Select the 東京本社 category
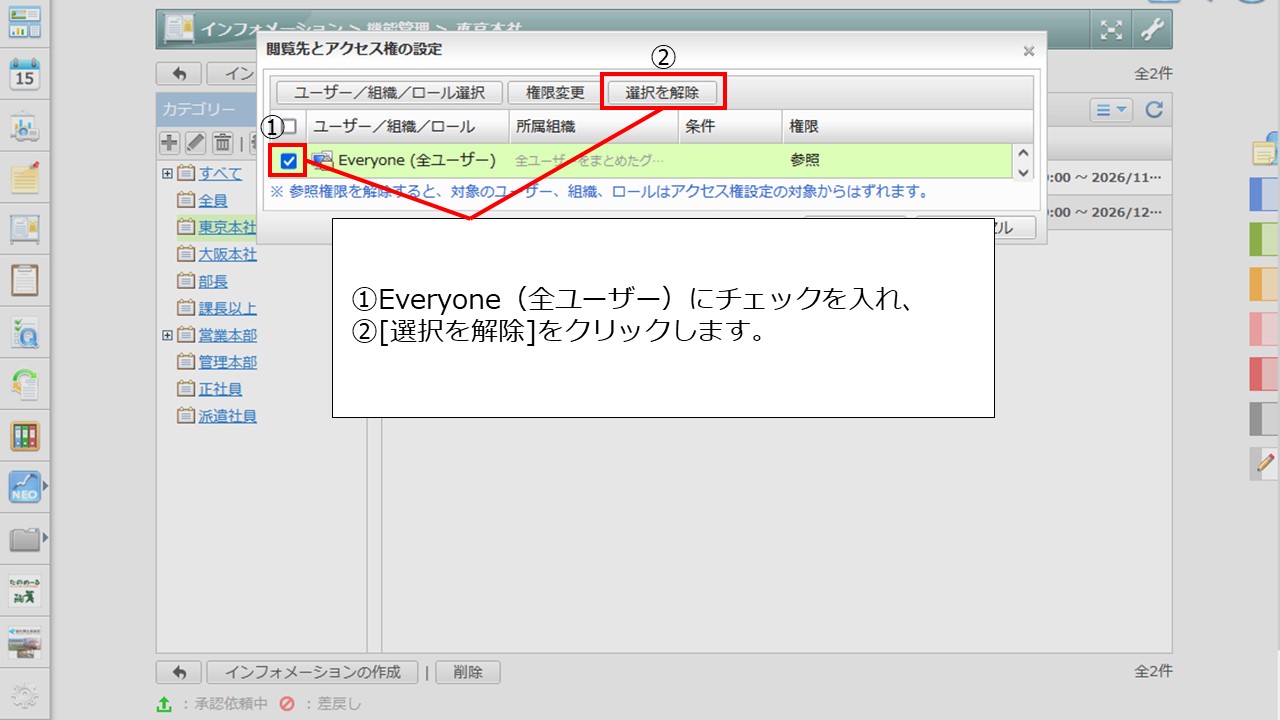The image size is (1280, 720). tap(228, 227)
